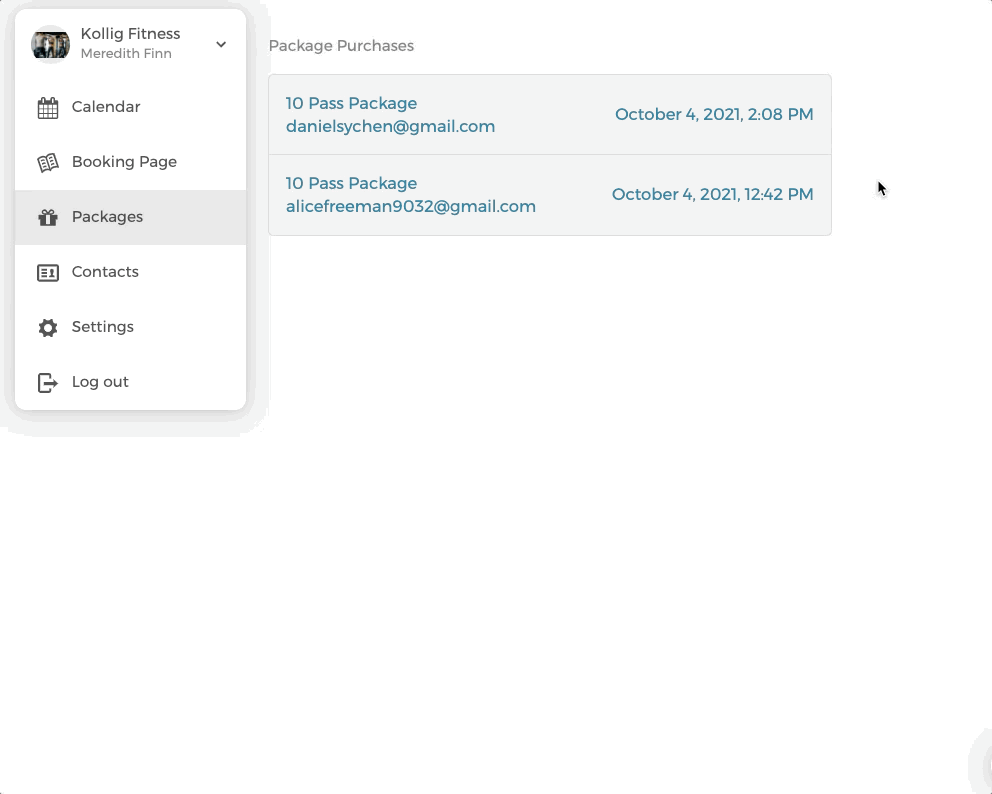Click the Packages gift box icon
992x794 pixels.
47,218
